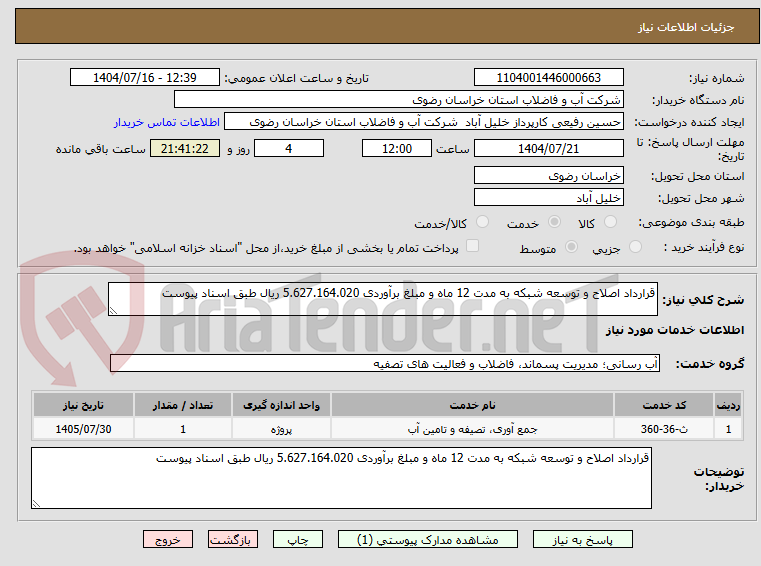Click service name cell جمع آوری، تصفیه و تامین آب
Image resolution: width=761 pixels, height=566 pixels.
pyautogui.click(x=472, y=429)
